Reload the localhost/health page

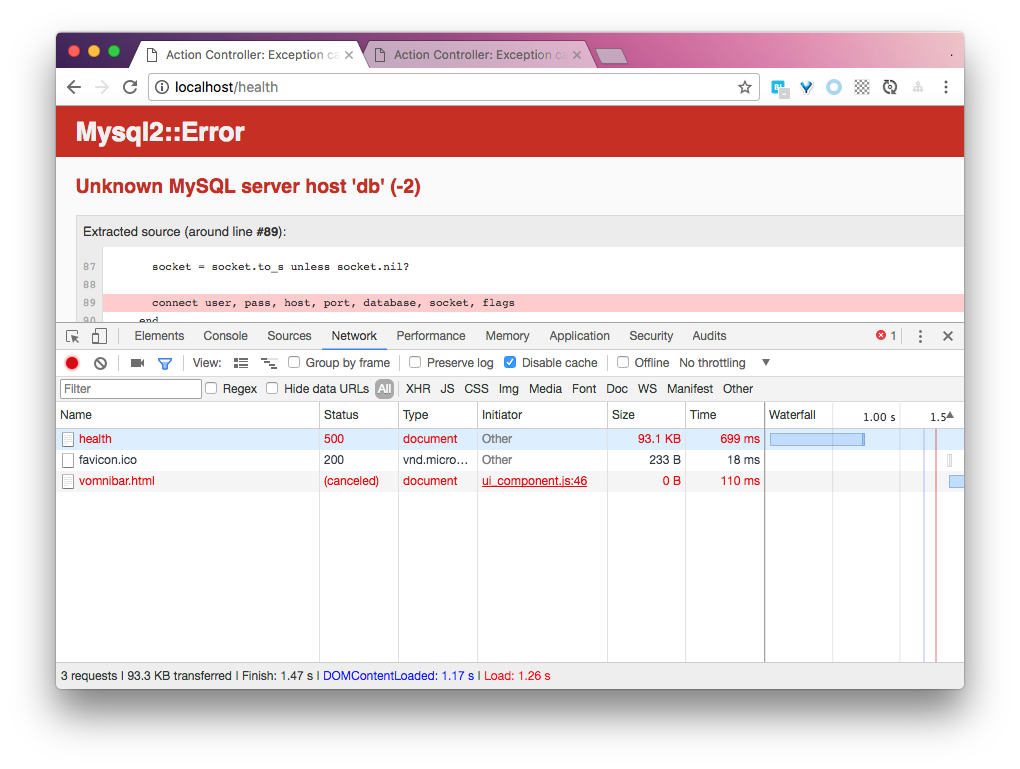click(130, 87)
